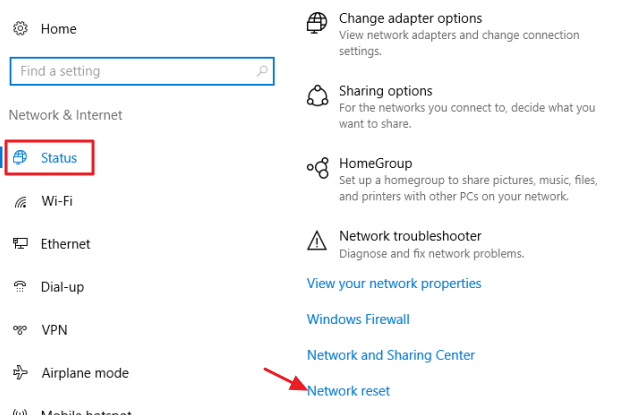The image size is (635, 415).
Task: Open the Windows Firewall link
Action: (x=358, y=319)
